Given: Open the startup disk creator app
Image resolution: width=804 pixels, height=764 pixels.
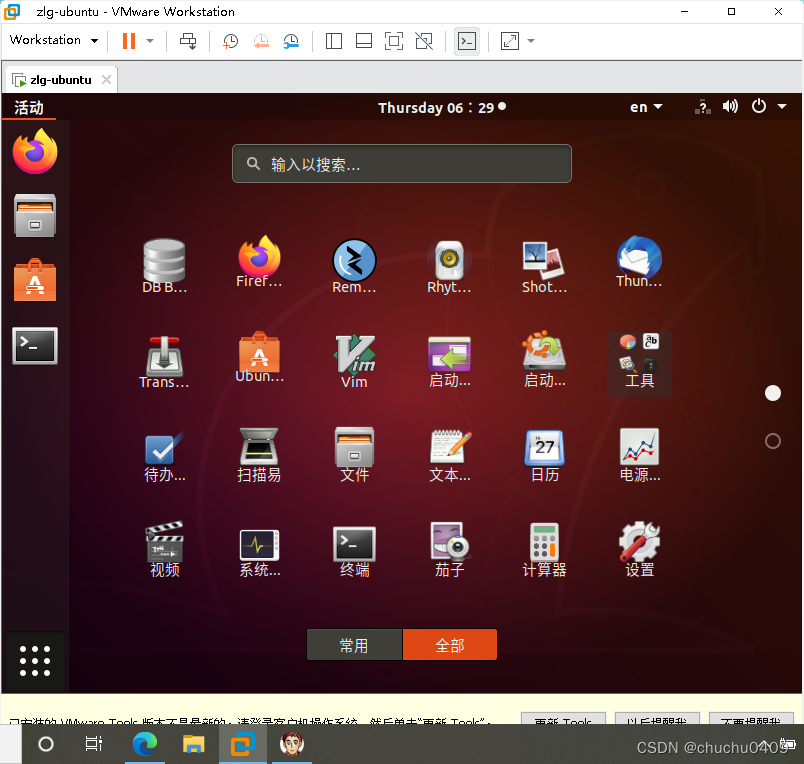Looking at the screenshot, I should (544, 359).
